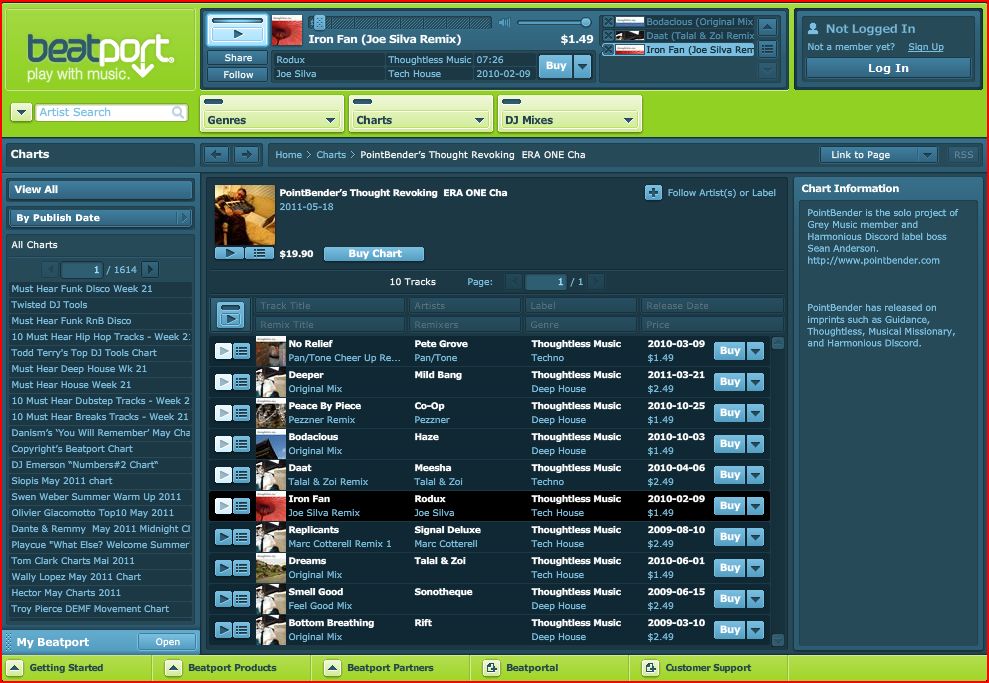The width and height of the screenshot is (989, 683).
Task: Add Dreams track to the queue
Action: [x=242, y=568]
